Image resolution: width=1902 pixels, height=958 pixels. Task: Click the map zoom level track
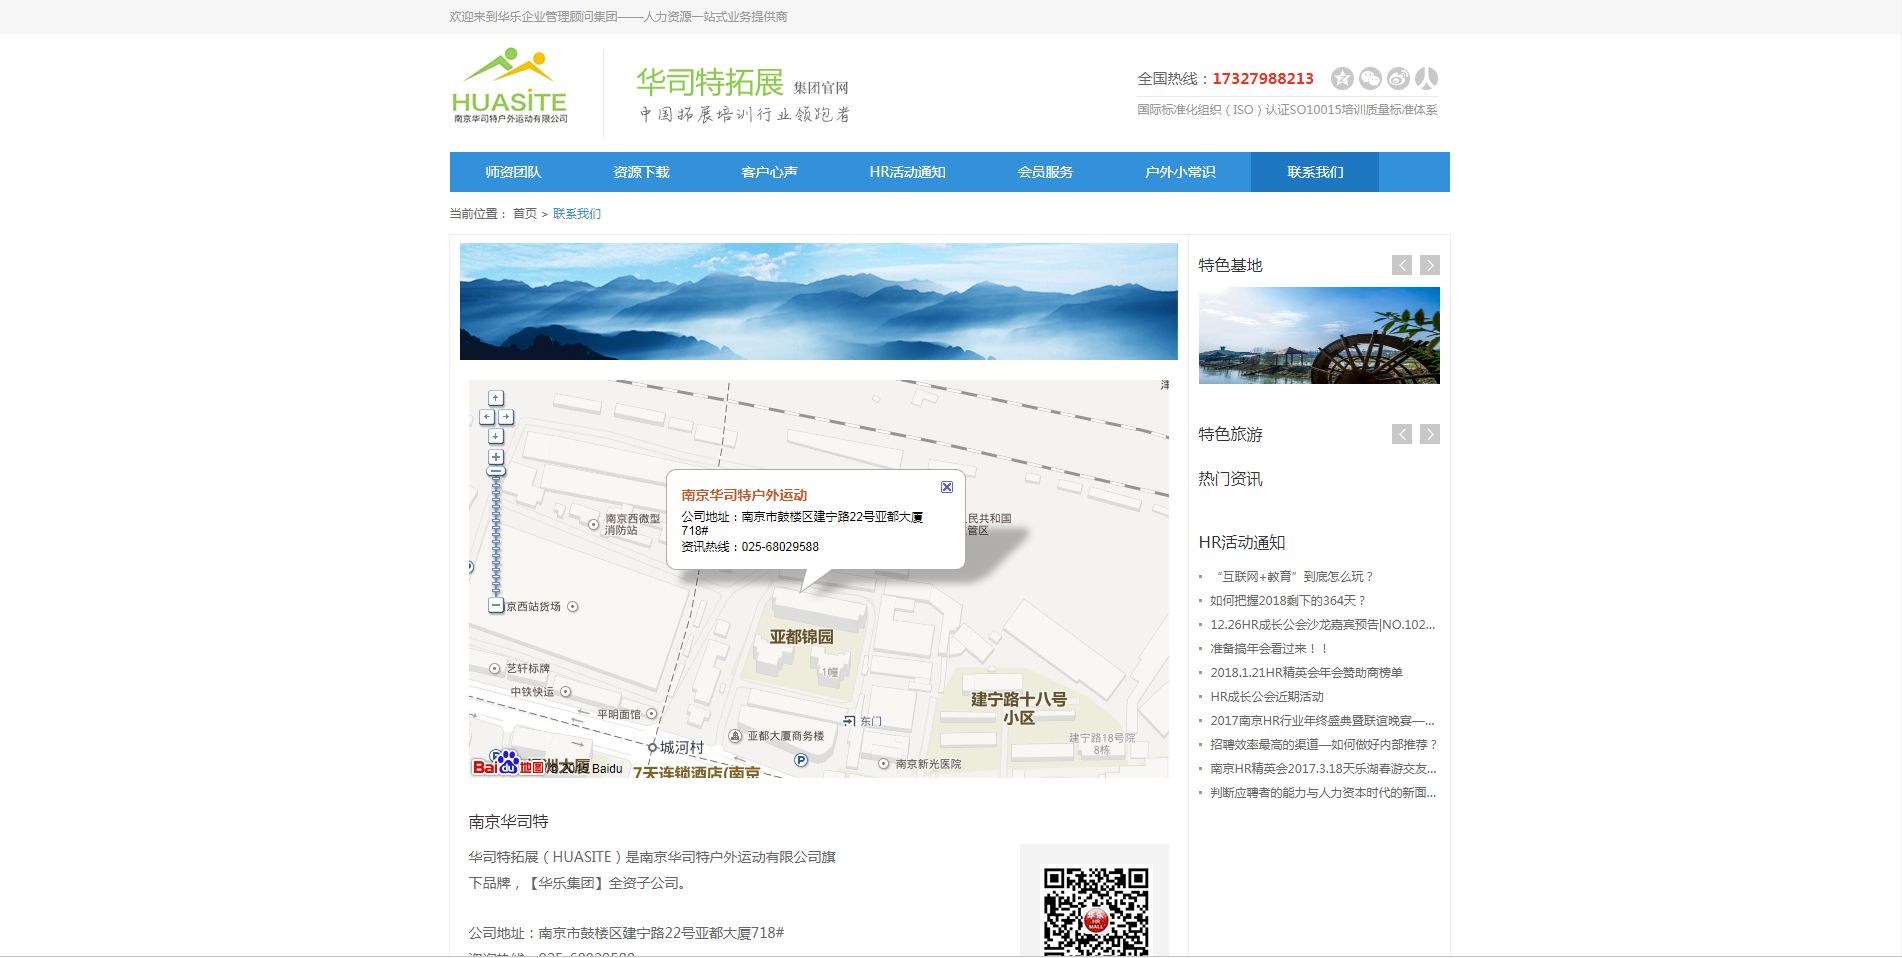[496, 536]
